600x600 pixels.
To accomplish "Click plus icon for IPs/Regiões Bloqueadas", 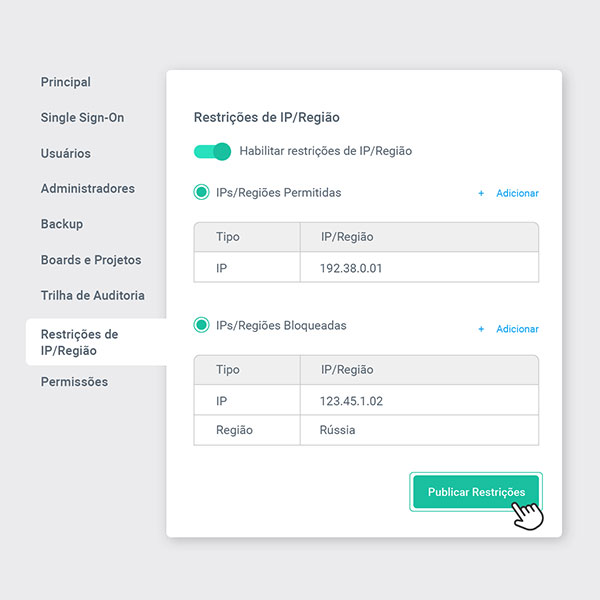I will coord(481,329).
